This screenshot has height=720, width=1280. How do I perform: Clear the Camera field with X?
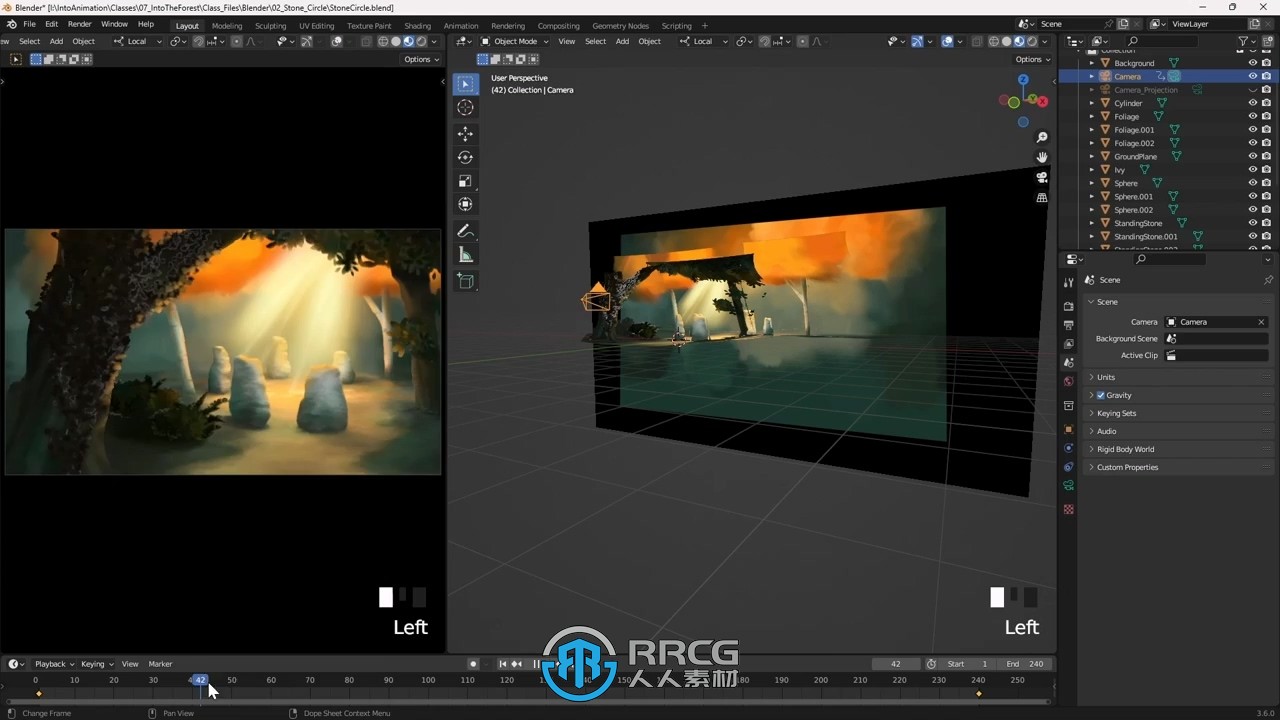1261,322
